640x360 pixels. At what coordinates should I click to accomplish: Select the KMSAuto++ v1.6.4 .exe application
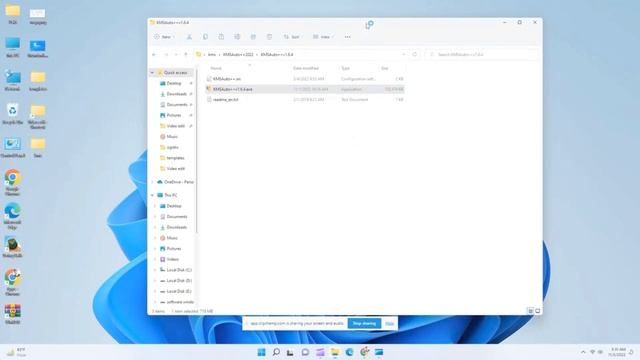click(305, 89)
